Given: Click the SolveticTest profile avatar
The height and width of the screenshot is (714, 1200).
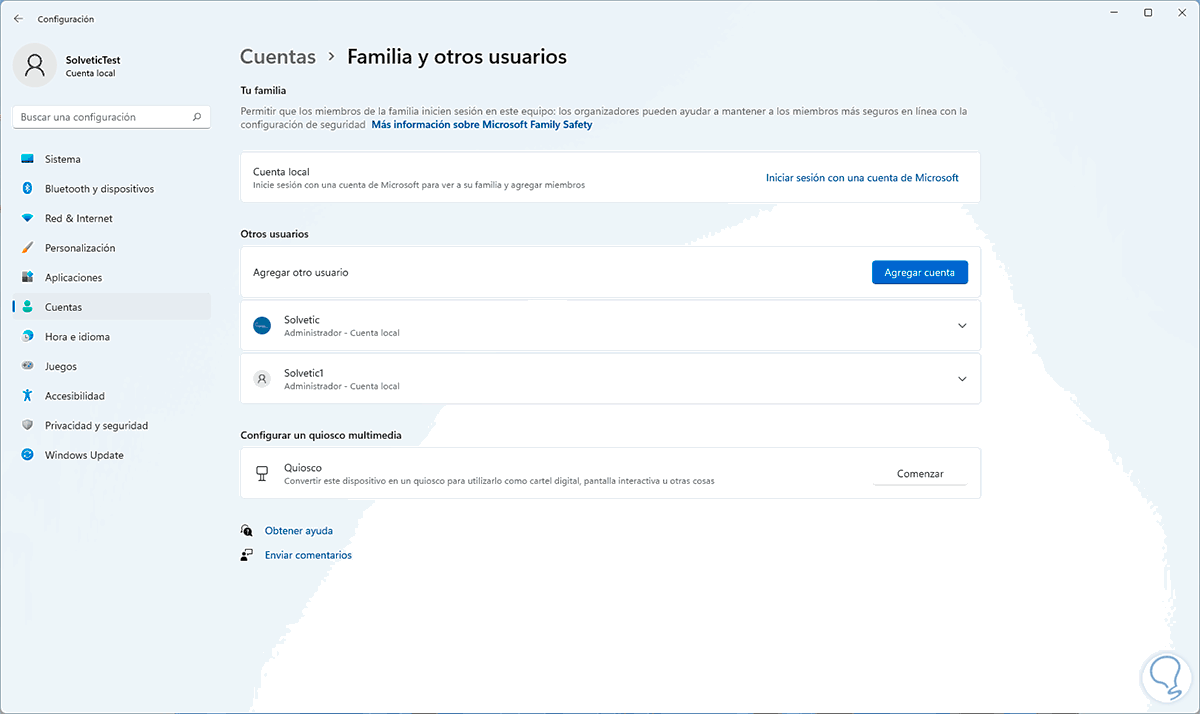Looking at the screenshot, I should [35, 66].
